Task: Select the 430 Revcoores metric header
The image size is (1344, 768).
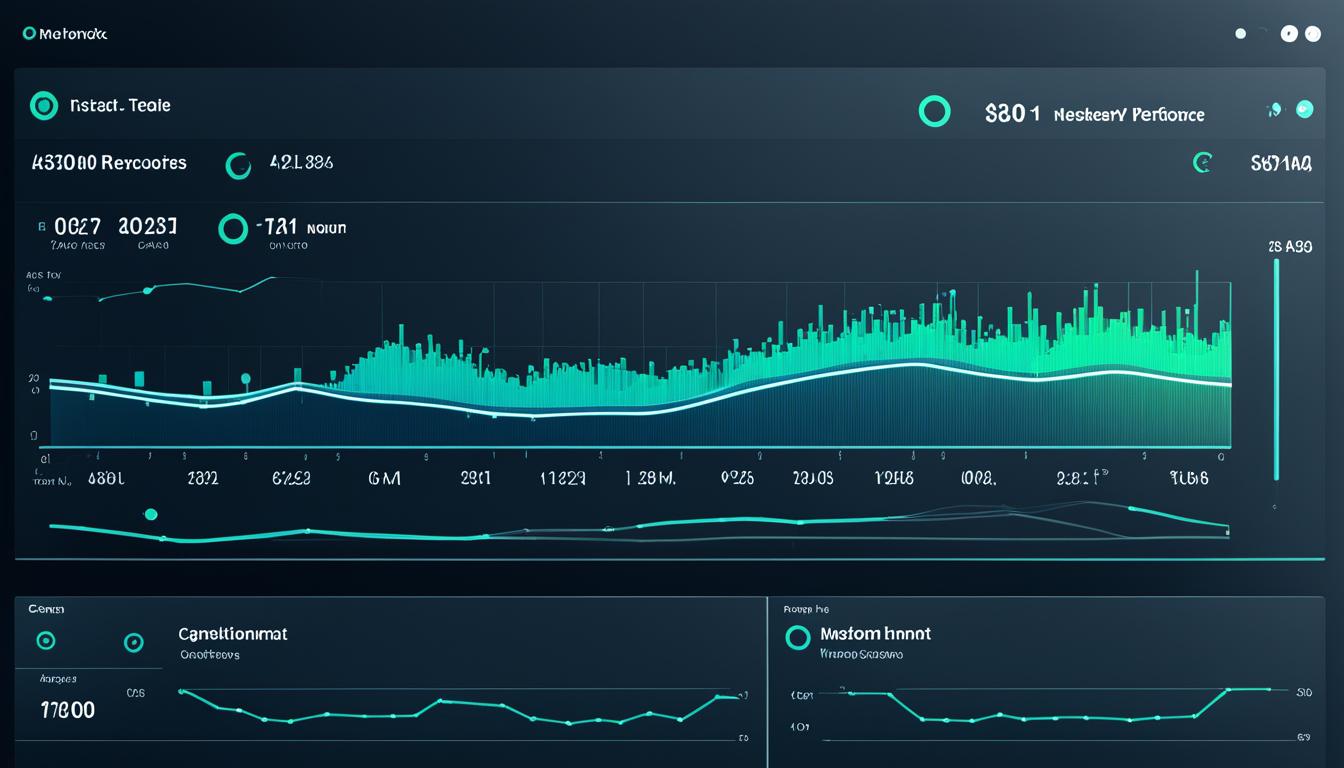Action: pyautogui.click(x=108, y=162)
